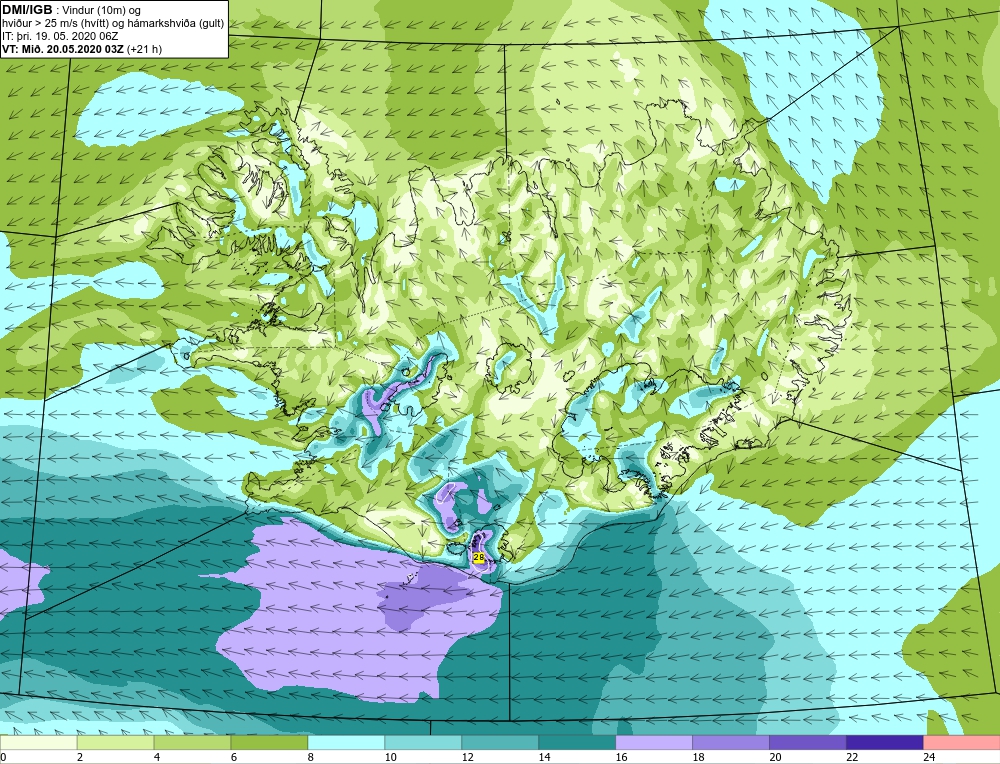This screenshot has width=1000, height=764.
Task: Select the 10–12 m/s legend swatch
Action: coord(423,742)
